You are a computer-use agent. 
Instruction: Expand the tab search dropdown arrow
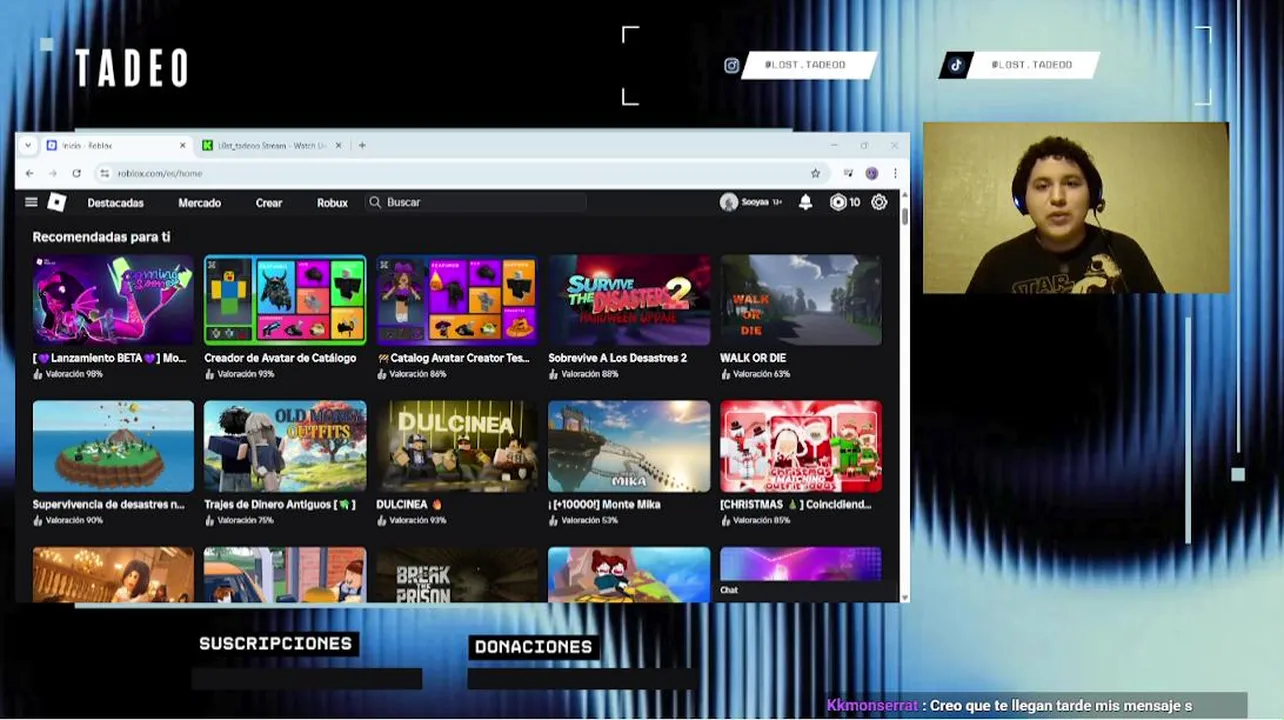(28, 145)
